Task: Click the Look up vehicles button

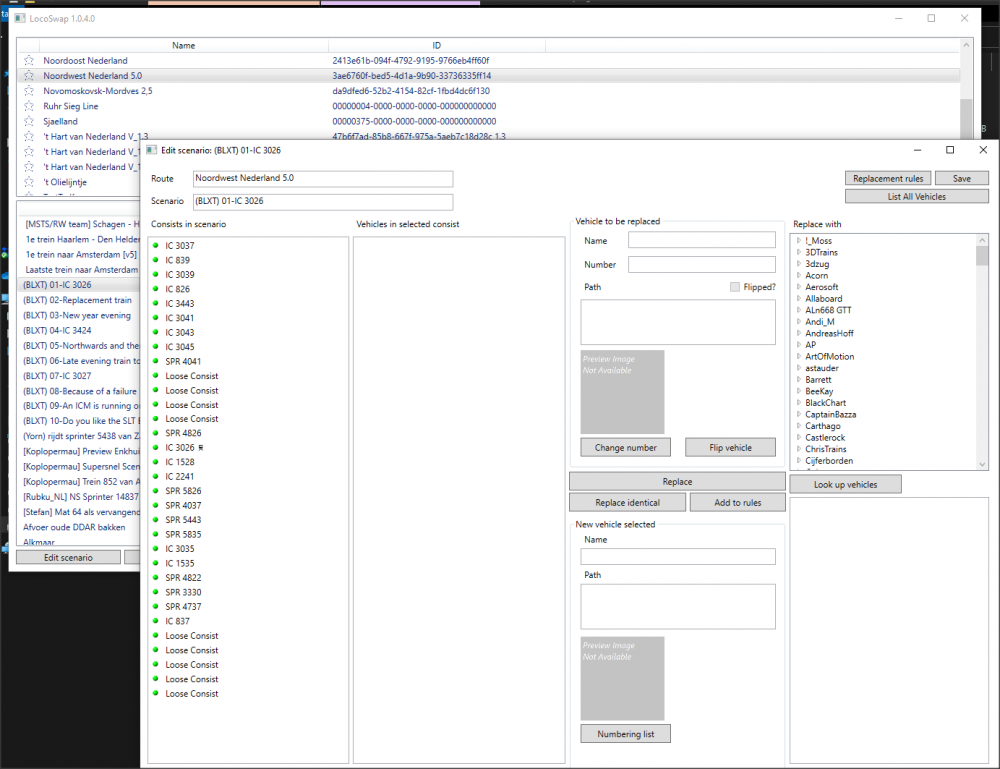Action: 845,484
